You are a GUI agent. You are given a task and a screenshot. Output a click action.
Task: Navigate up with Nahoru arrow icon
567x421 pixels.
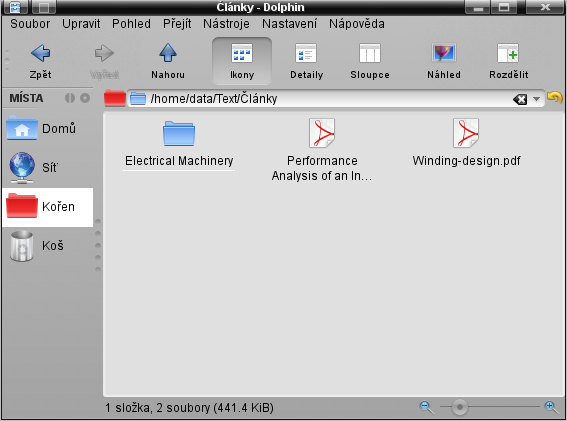(168, 53)
